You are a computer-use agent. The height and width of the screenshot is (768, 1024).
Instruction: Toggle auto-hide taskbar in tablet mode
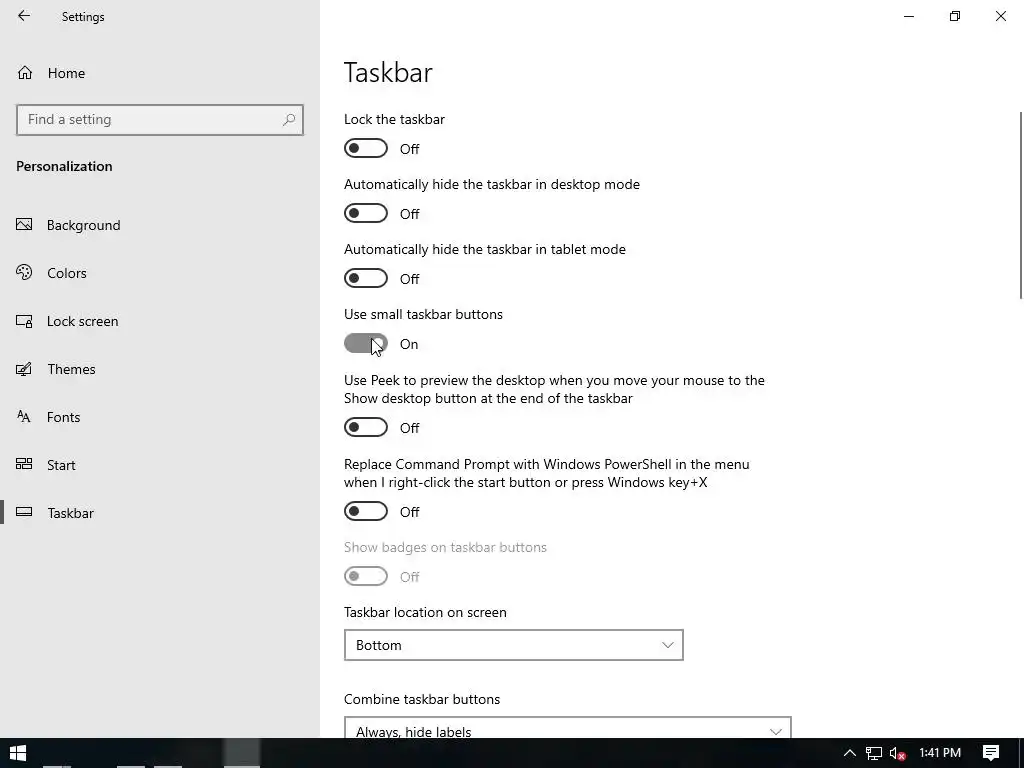click(x=366, y=278)
